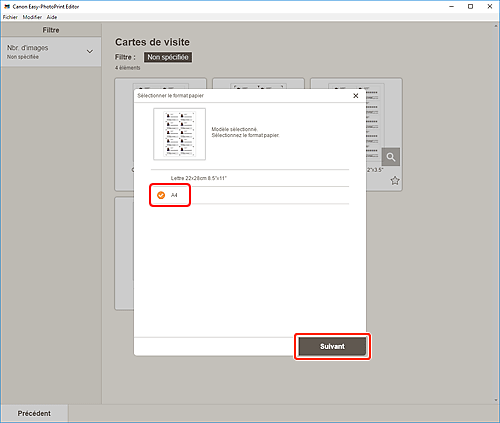Select the A4 paper format option
This screenshot has width=500, height=423.
[249, 195]
